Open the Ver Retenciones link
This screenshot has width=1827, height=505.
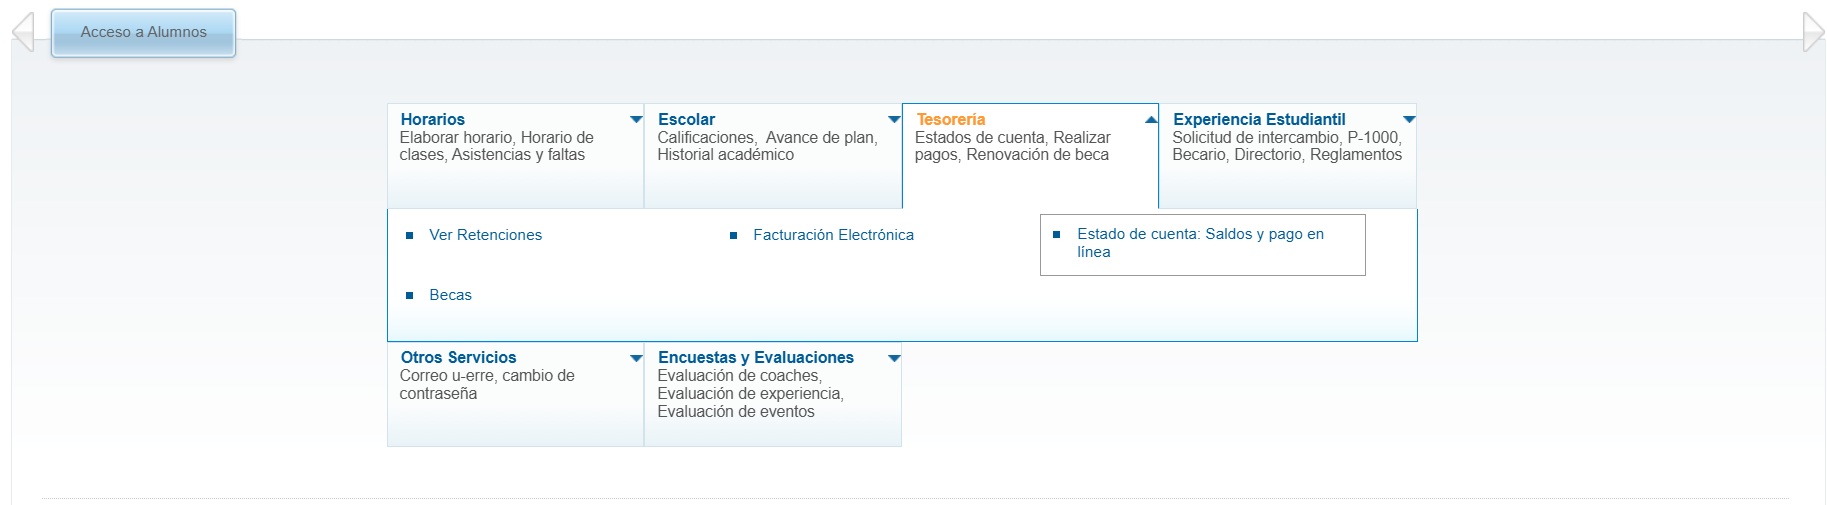(486, 235)
